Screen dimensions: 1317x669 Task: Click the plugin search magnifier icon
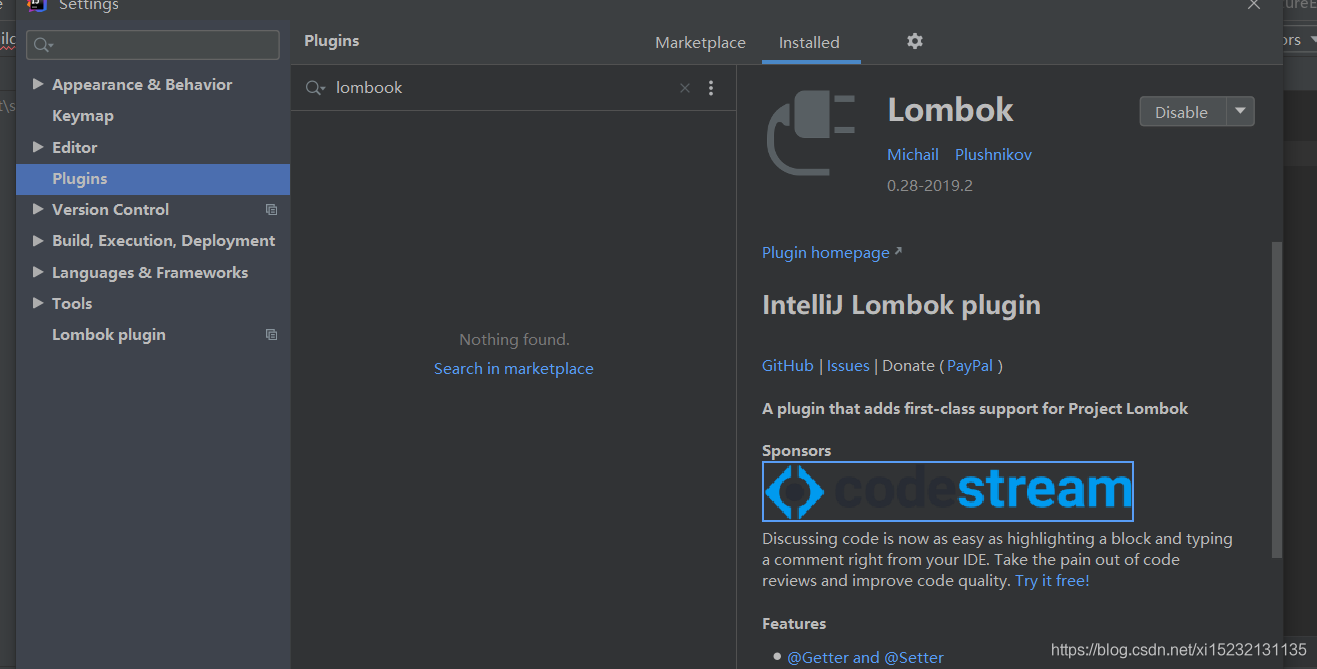coord(315,88)
